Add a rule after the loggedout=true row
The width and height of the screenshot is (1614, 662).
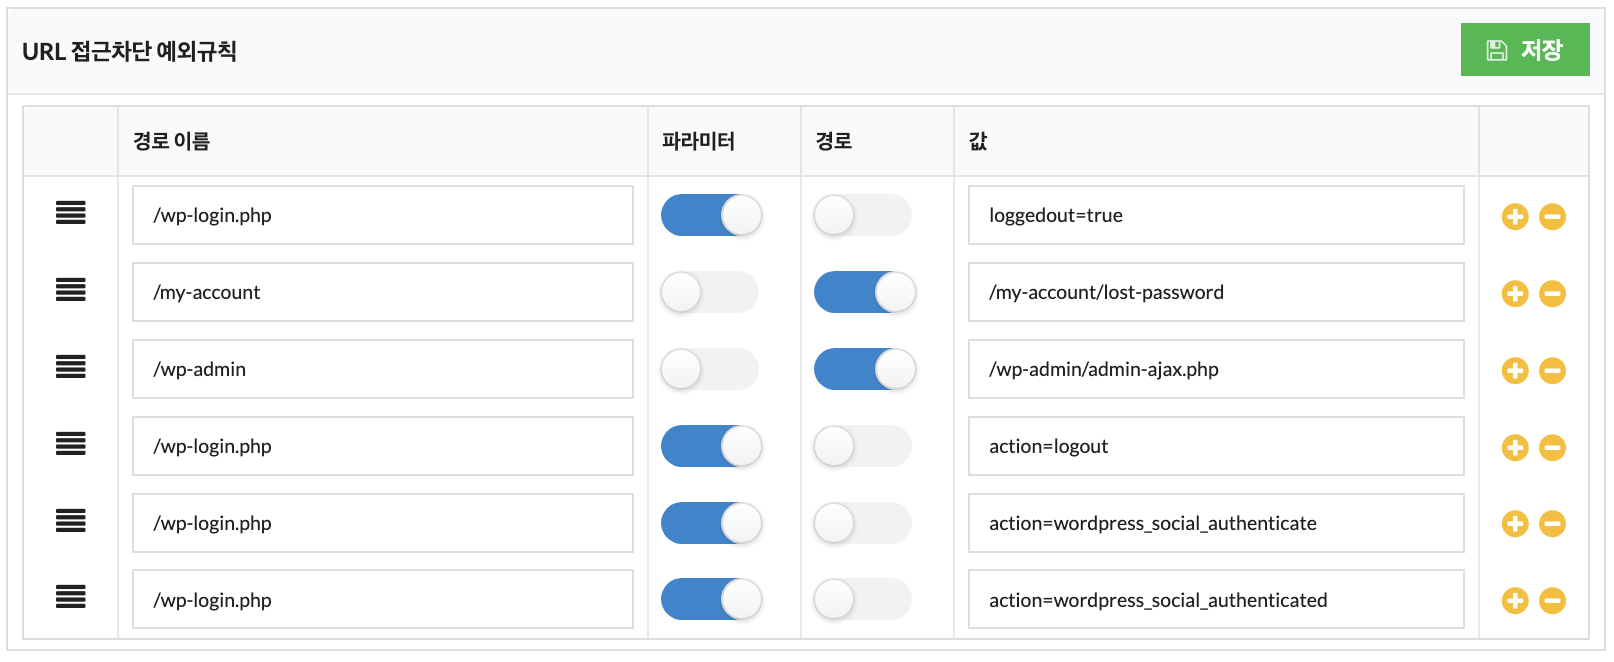(1515, 216)
